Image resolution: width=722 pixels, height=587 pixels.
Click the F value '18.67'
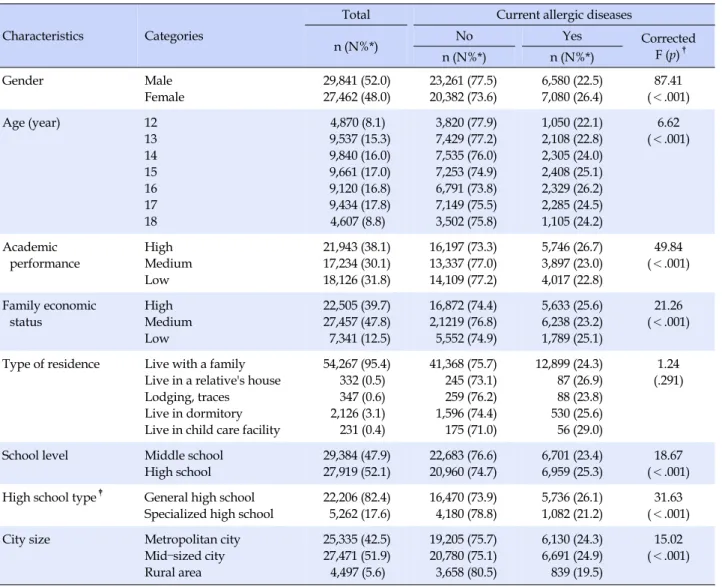[x=668, y=456]
